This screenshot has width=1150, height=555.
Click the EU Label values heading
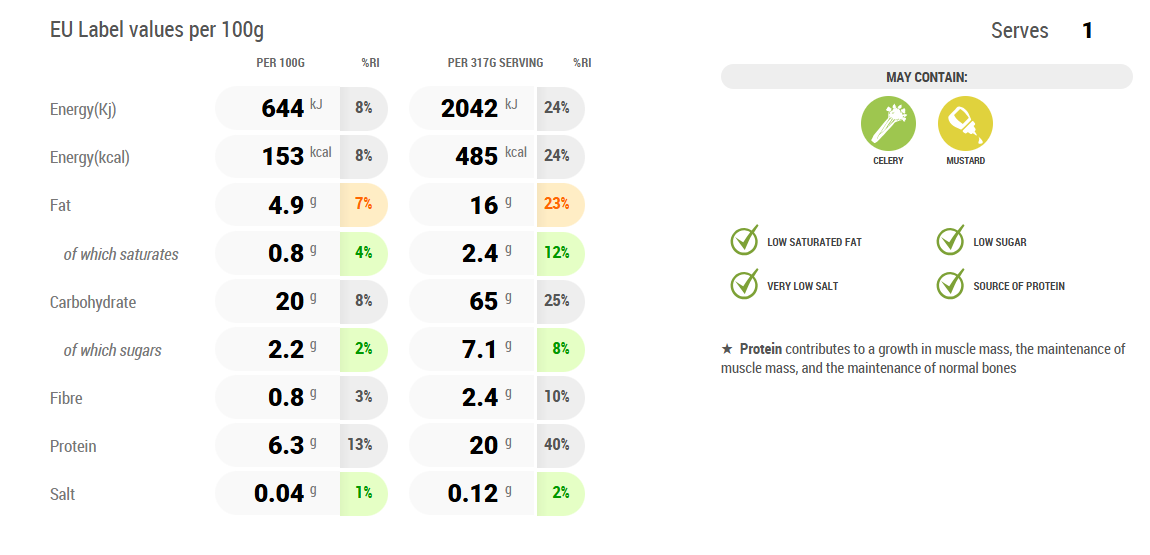tap(157, 30)
